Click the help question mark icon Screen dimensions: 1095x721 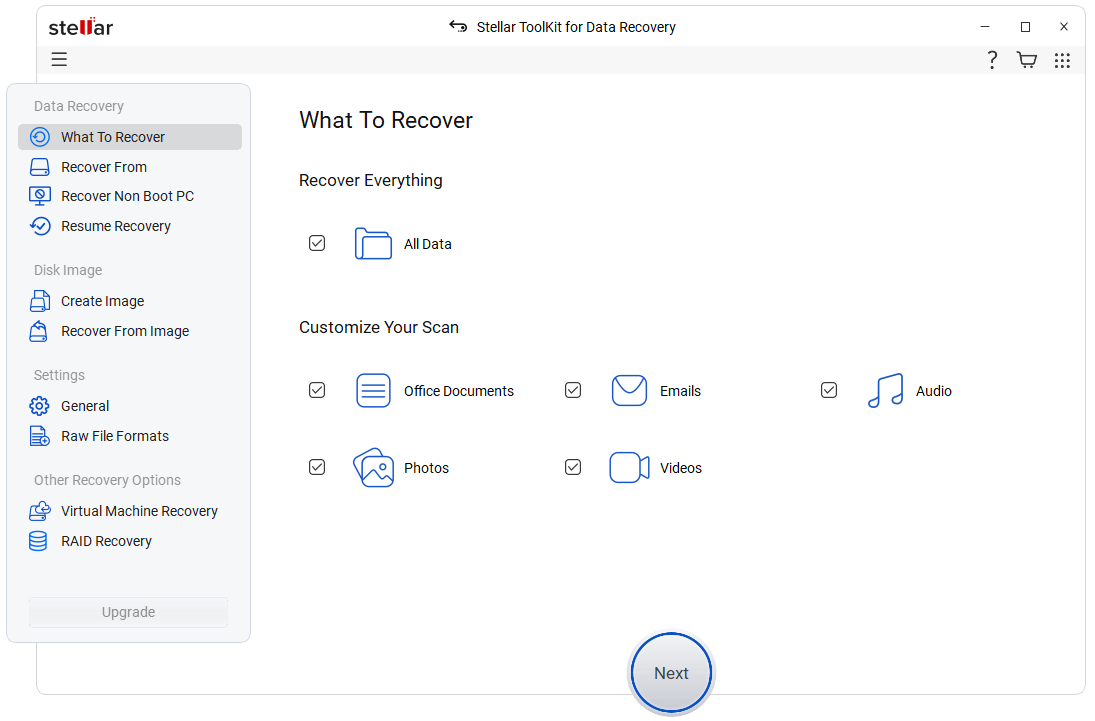[991, 60]
